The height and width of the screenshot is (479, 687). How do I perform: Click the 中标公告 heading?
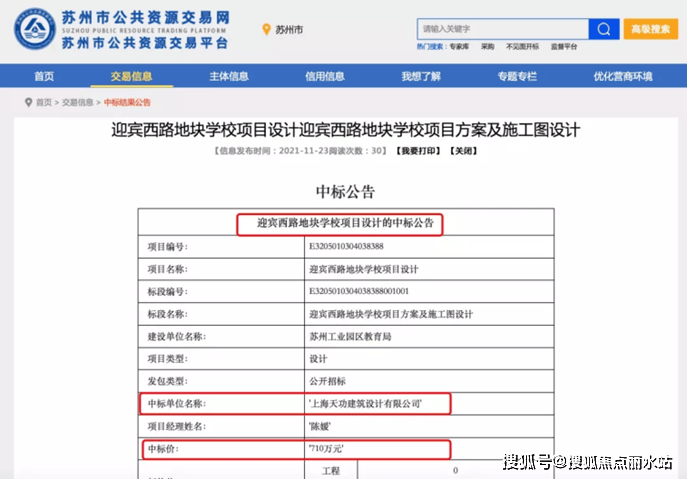pos(346,192)
